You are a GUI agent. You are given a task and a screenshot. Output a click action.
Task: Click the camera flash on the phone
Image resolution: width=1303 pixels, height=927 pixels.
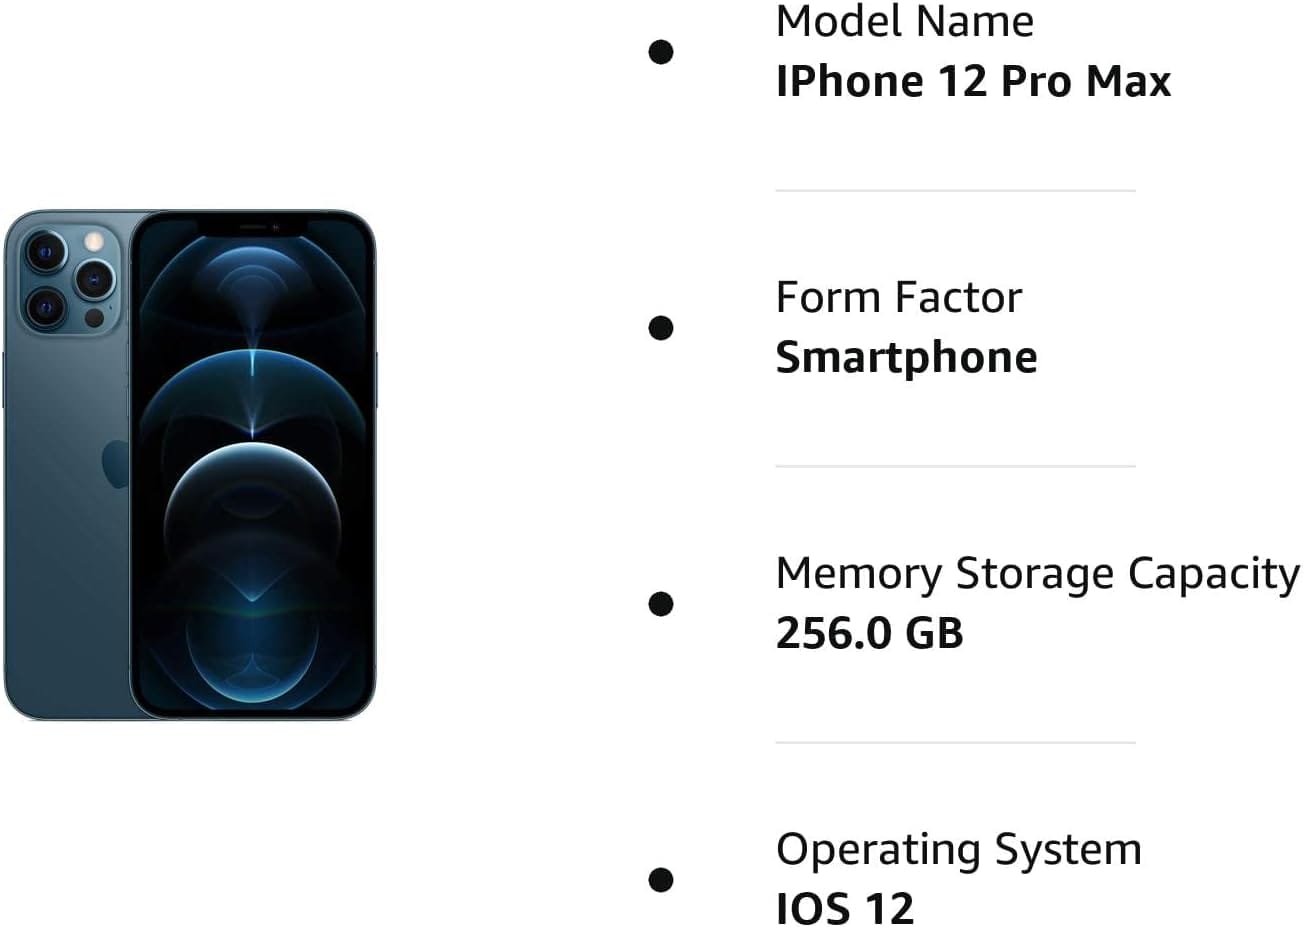(x=94, y=241)
